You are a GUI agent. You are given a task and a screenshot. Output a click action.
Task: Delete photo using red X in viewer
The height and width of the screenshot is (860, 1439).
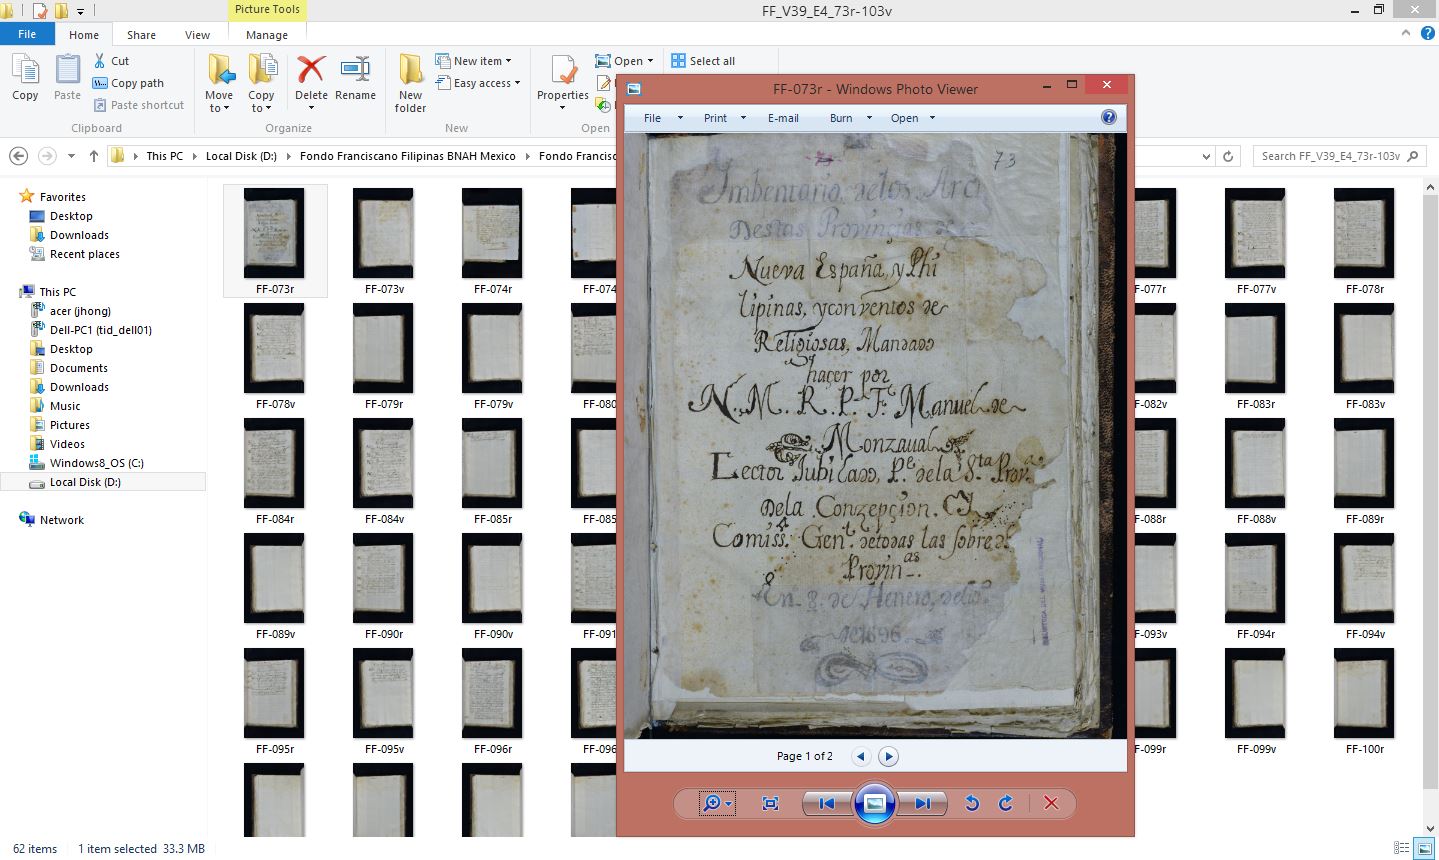point(1051,803)
